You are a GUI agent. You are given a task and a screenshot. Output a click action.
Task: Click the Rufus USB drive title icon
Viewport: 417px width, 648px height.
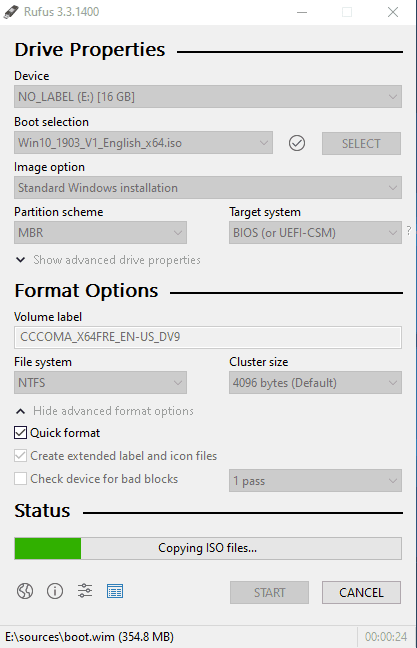pos(11,12)
